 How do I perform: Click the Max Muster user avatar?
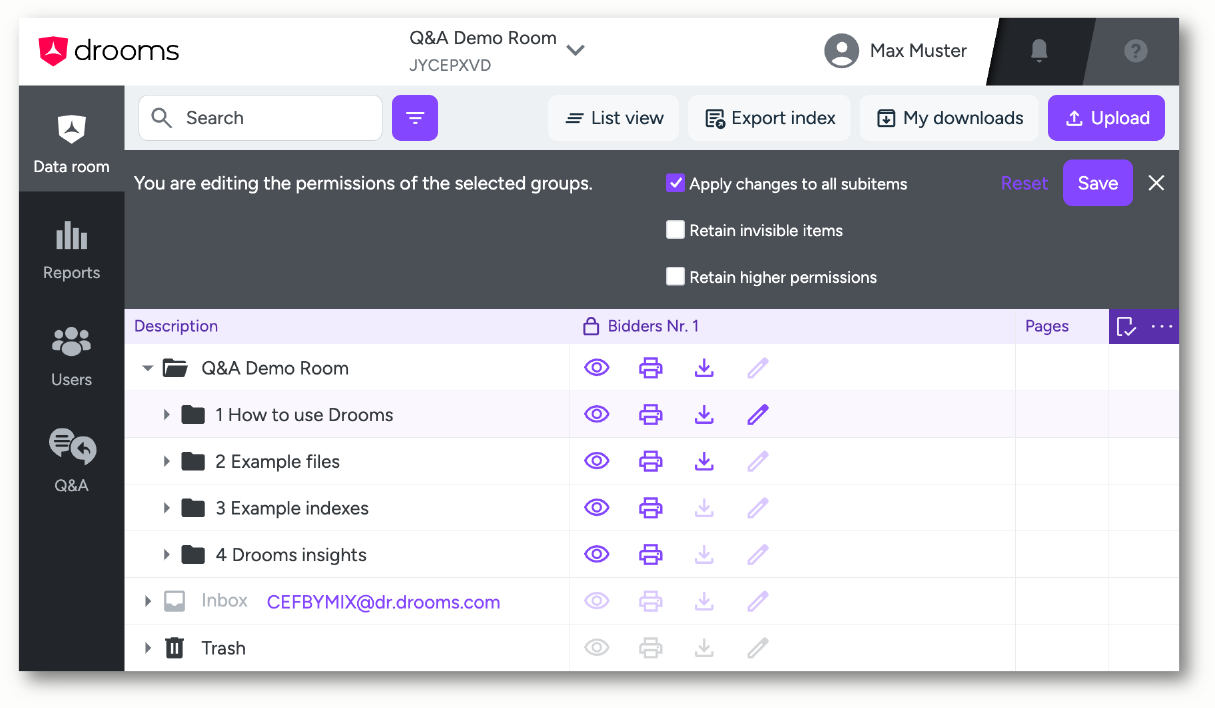841,51
